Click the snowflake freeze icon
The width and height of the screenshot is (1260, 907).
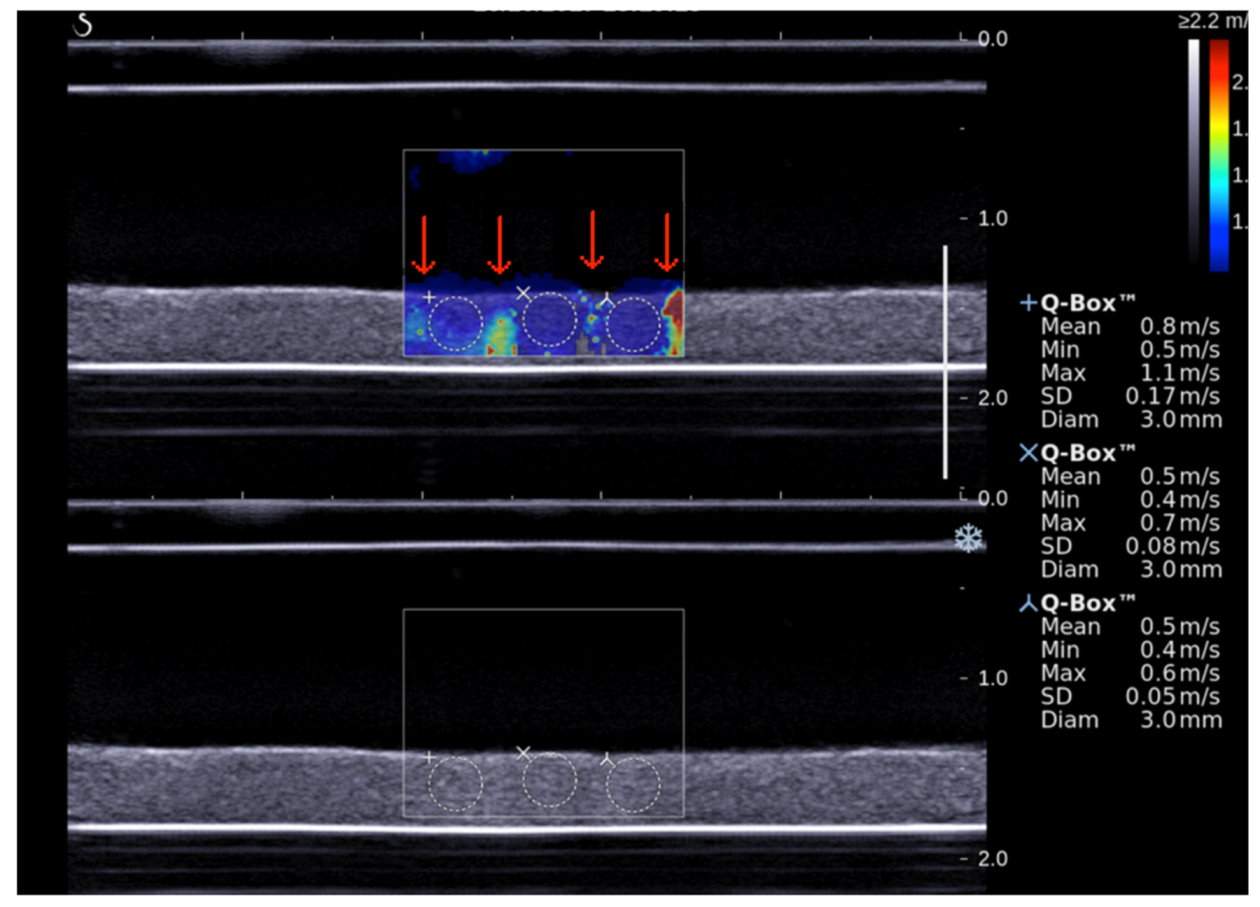point(967,540)
